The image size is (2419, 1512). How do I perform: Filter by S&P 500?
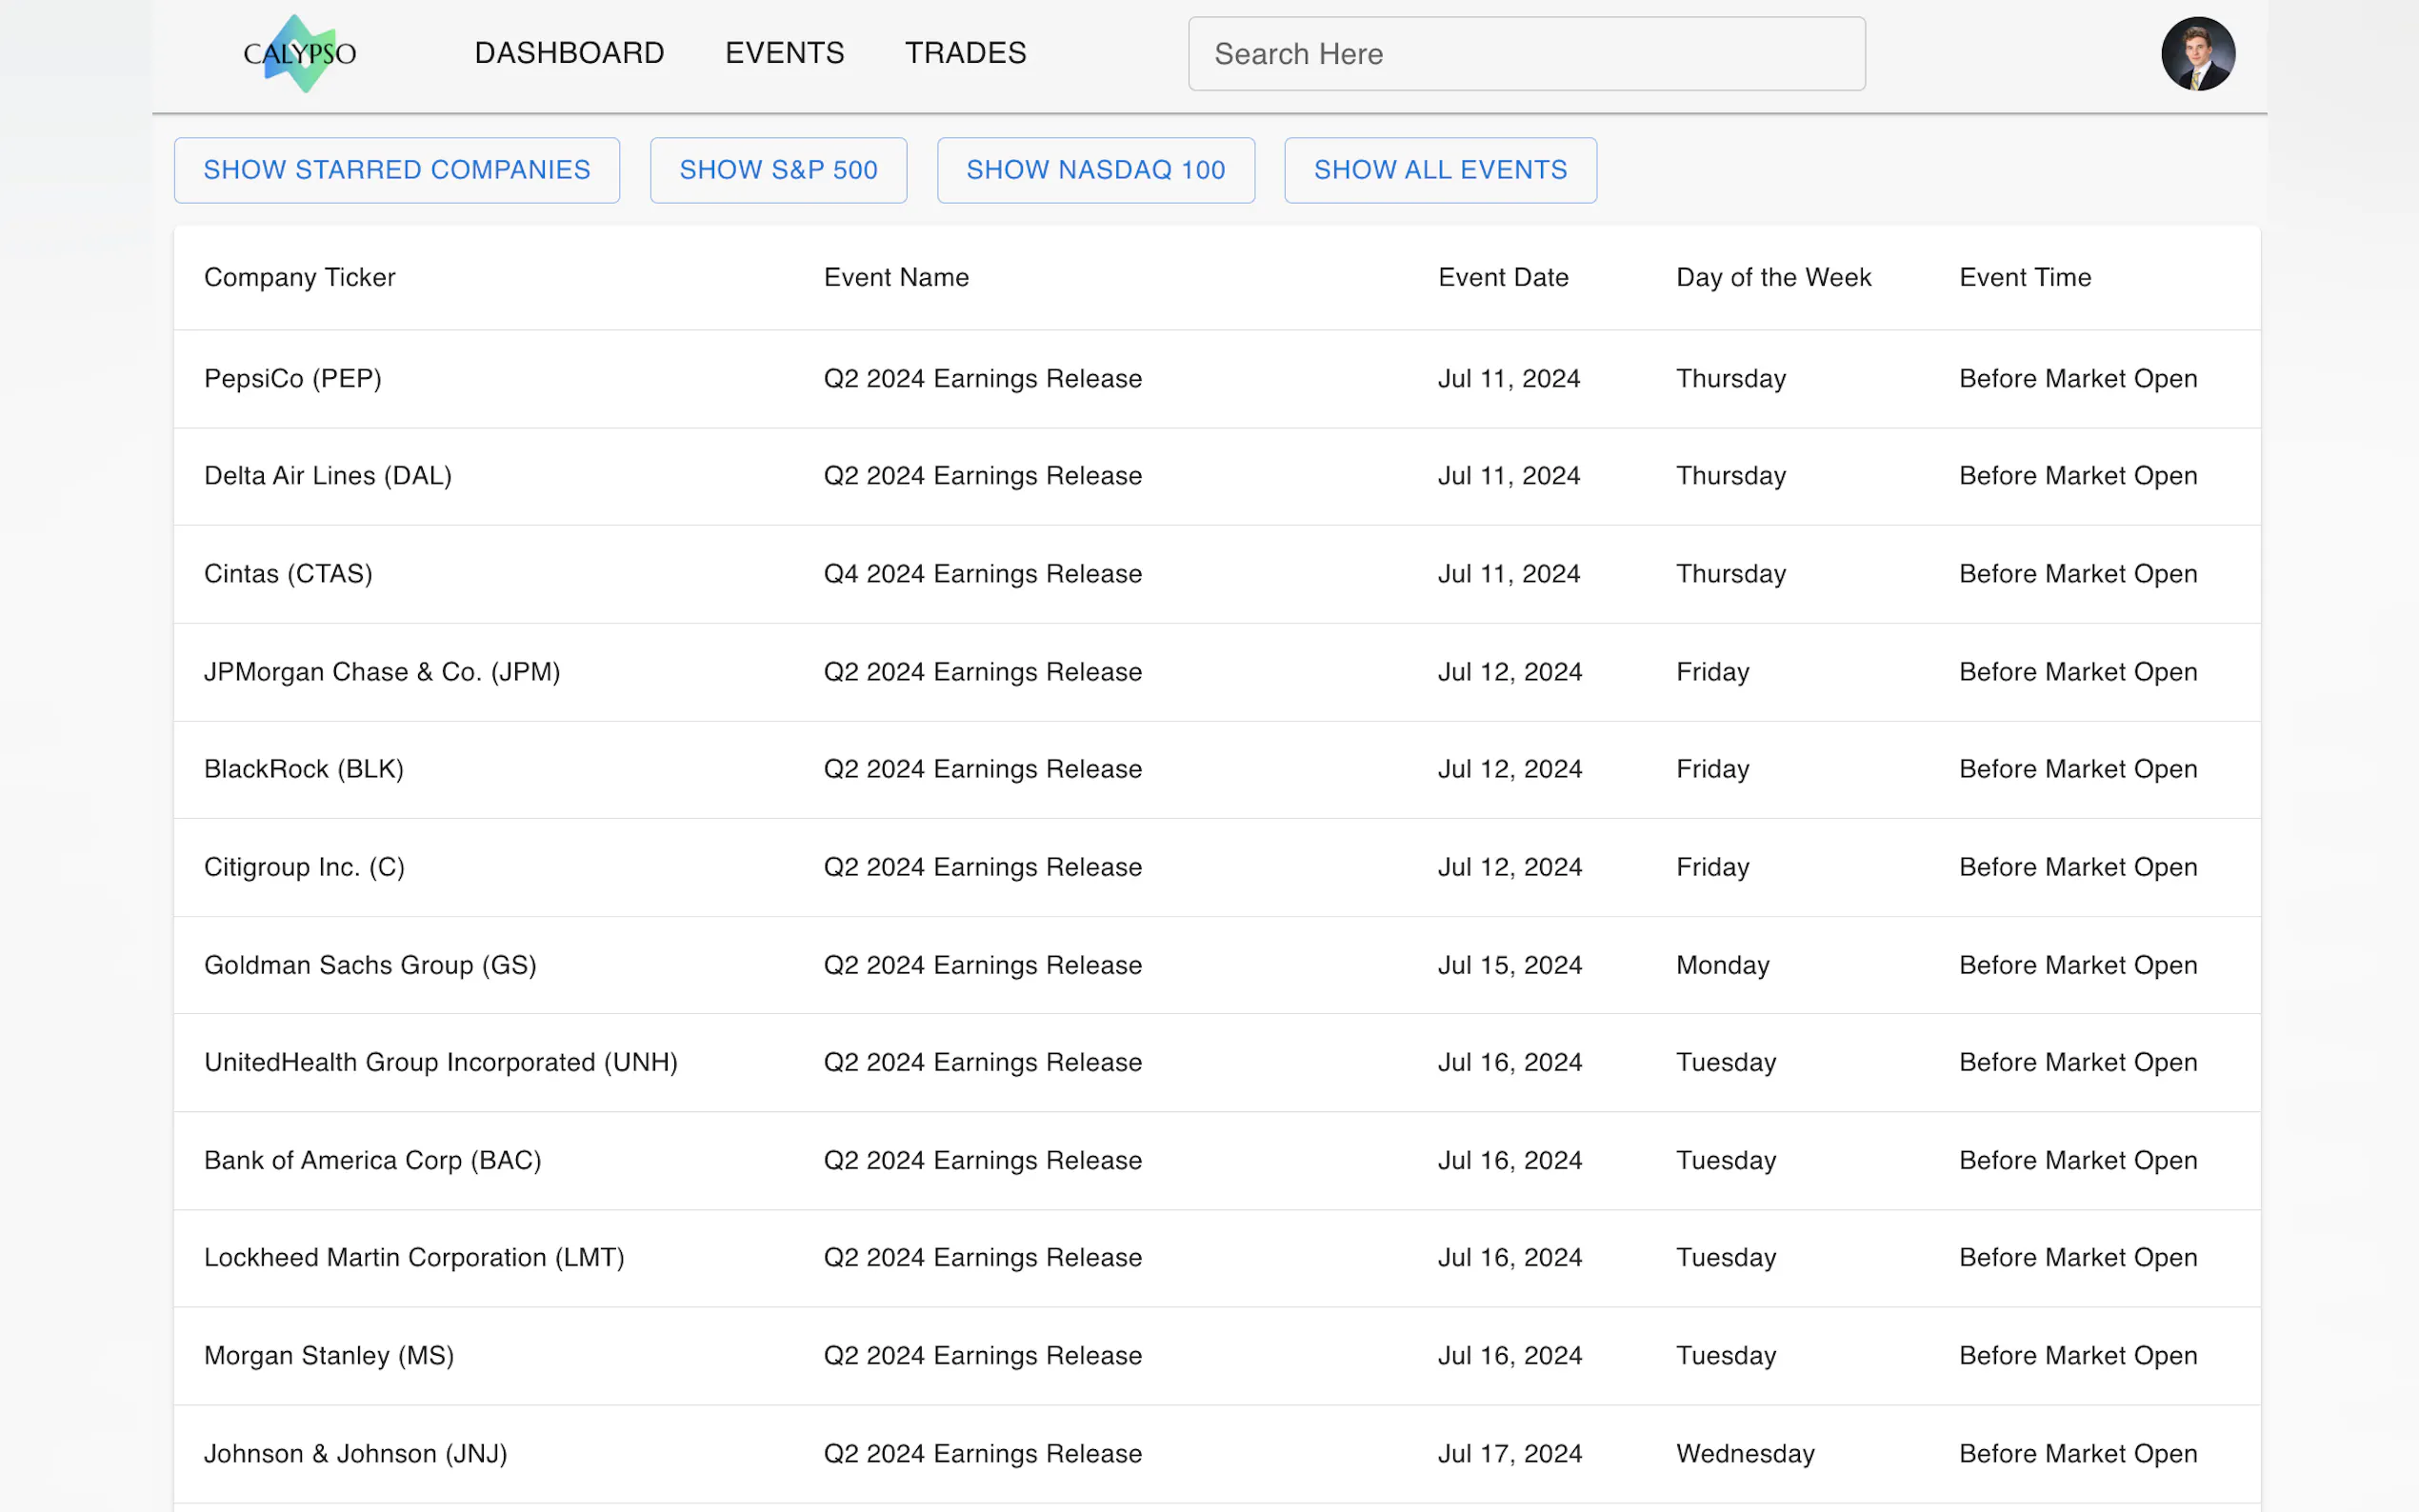point(778,170)
